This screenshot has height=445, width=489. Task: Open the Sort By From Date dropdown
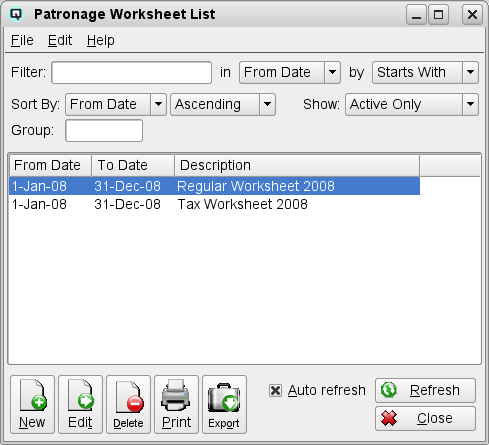[x=116, y=104]
